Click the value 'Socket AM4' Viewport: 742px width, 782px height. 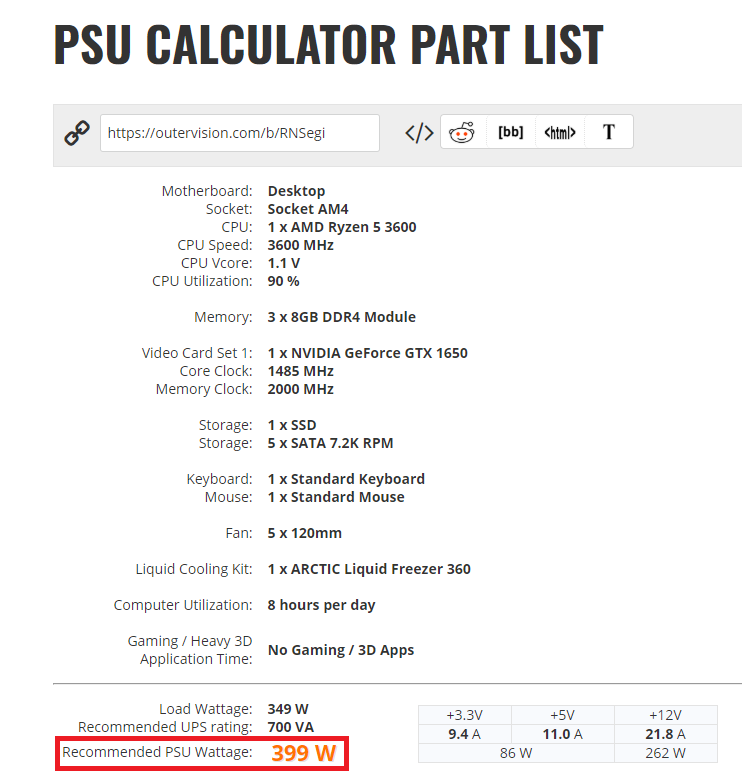[x=308, y=209]
